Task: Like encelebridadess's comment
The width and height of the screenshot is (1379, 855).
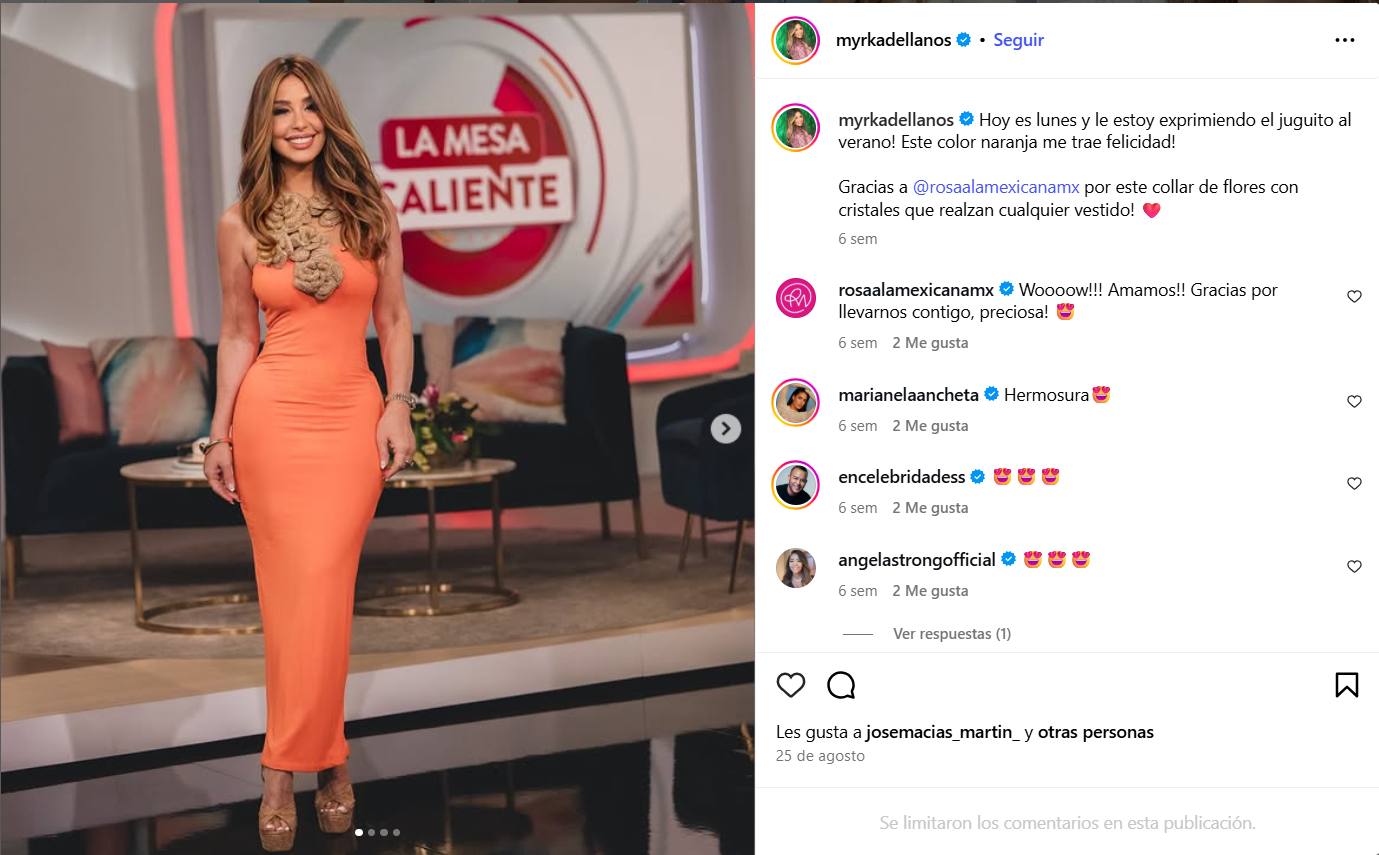Action: click(x=1354, y=484)
